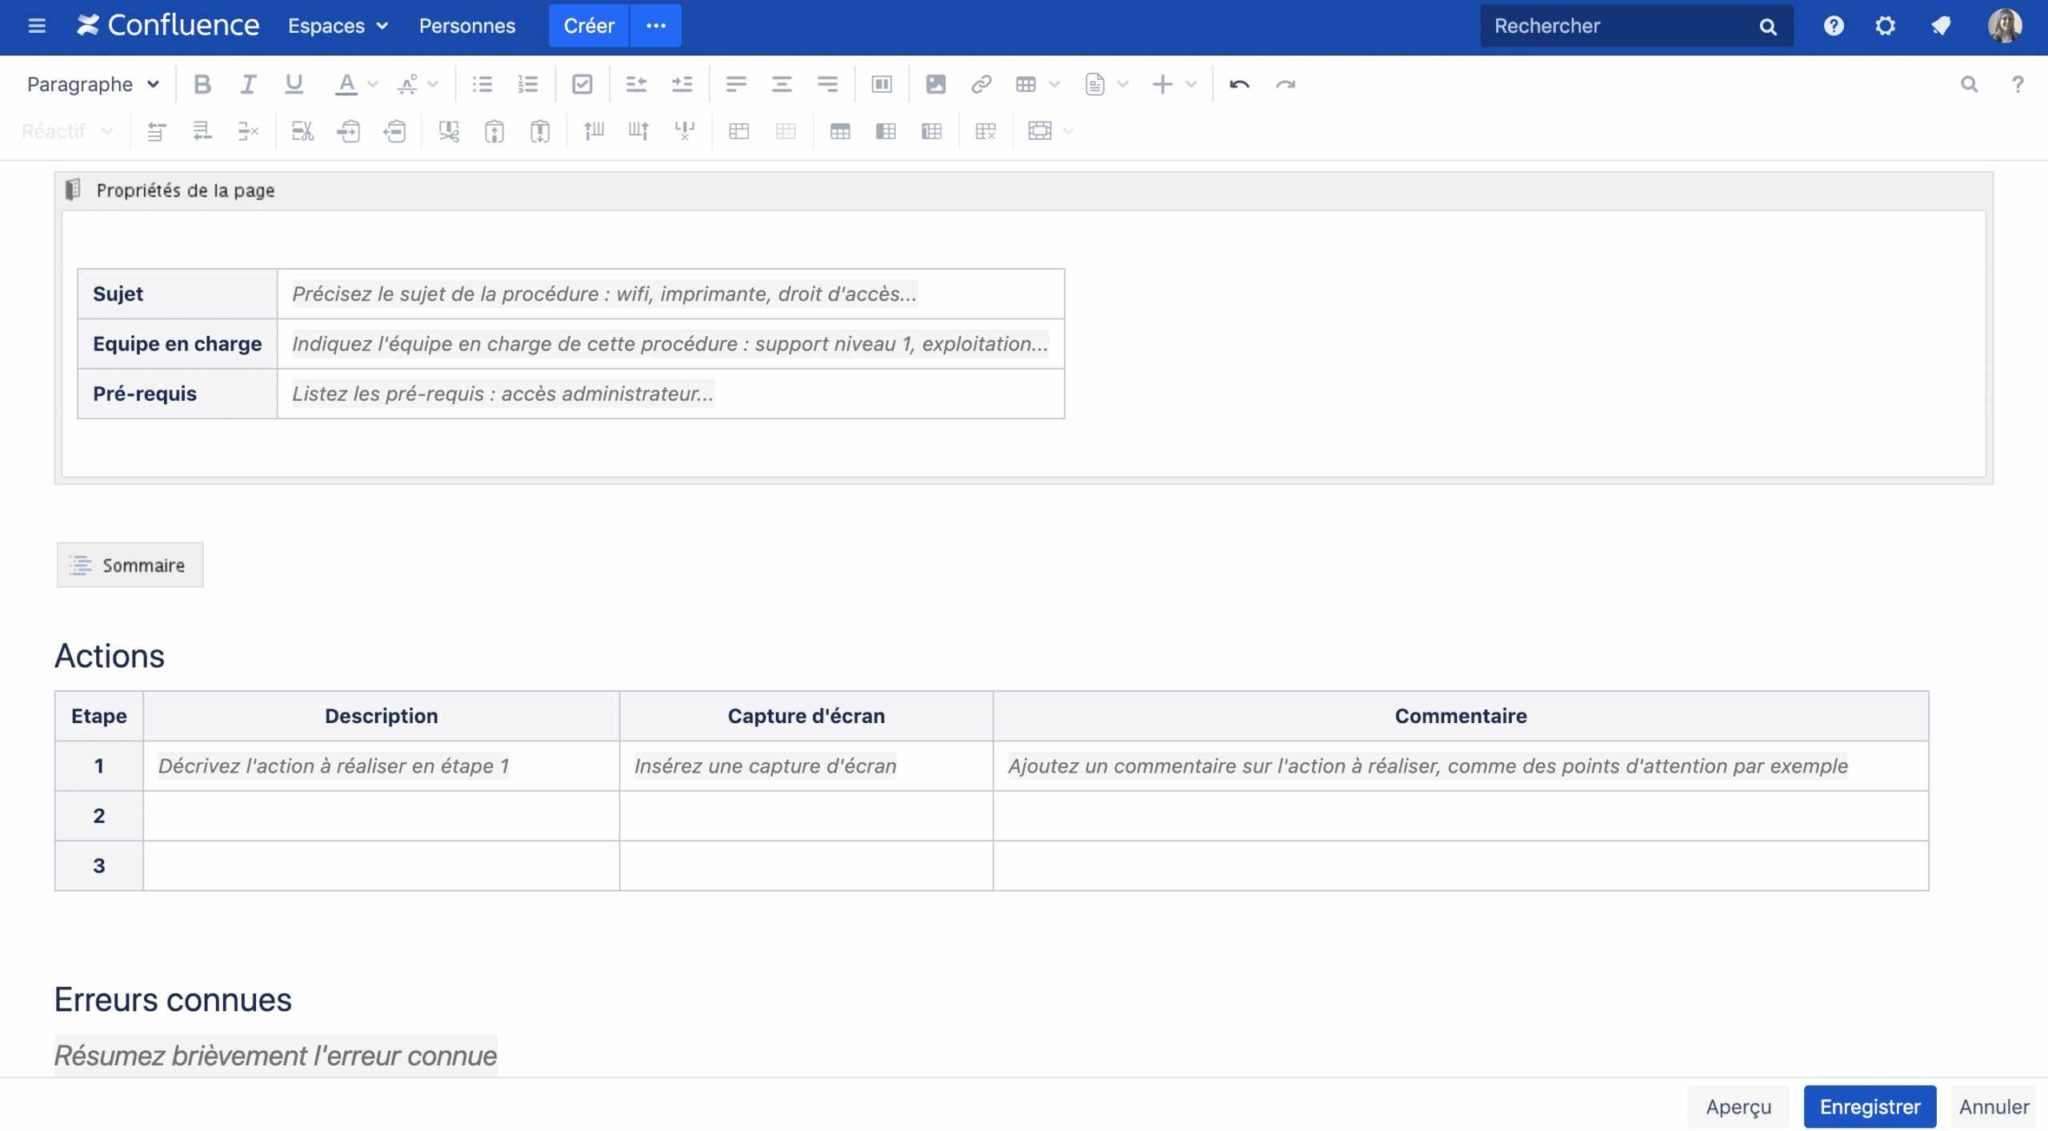
Task: Click the Confluence logo
Action: (x=168, y=26)
